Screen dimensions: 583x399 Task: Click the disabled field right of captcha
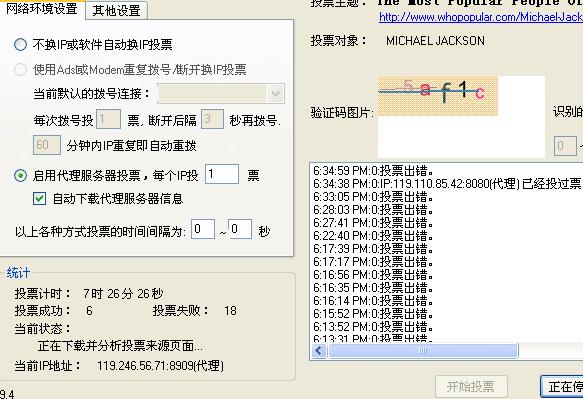[565, 146]
